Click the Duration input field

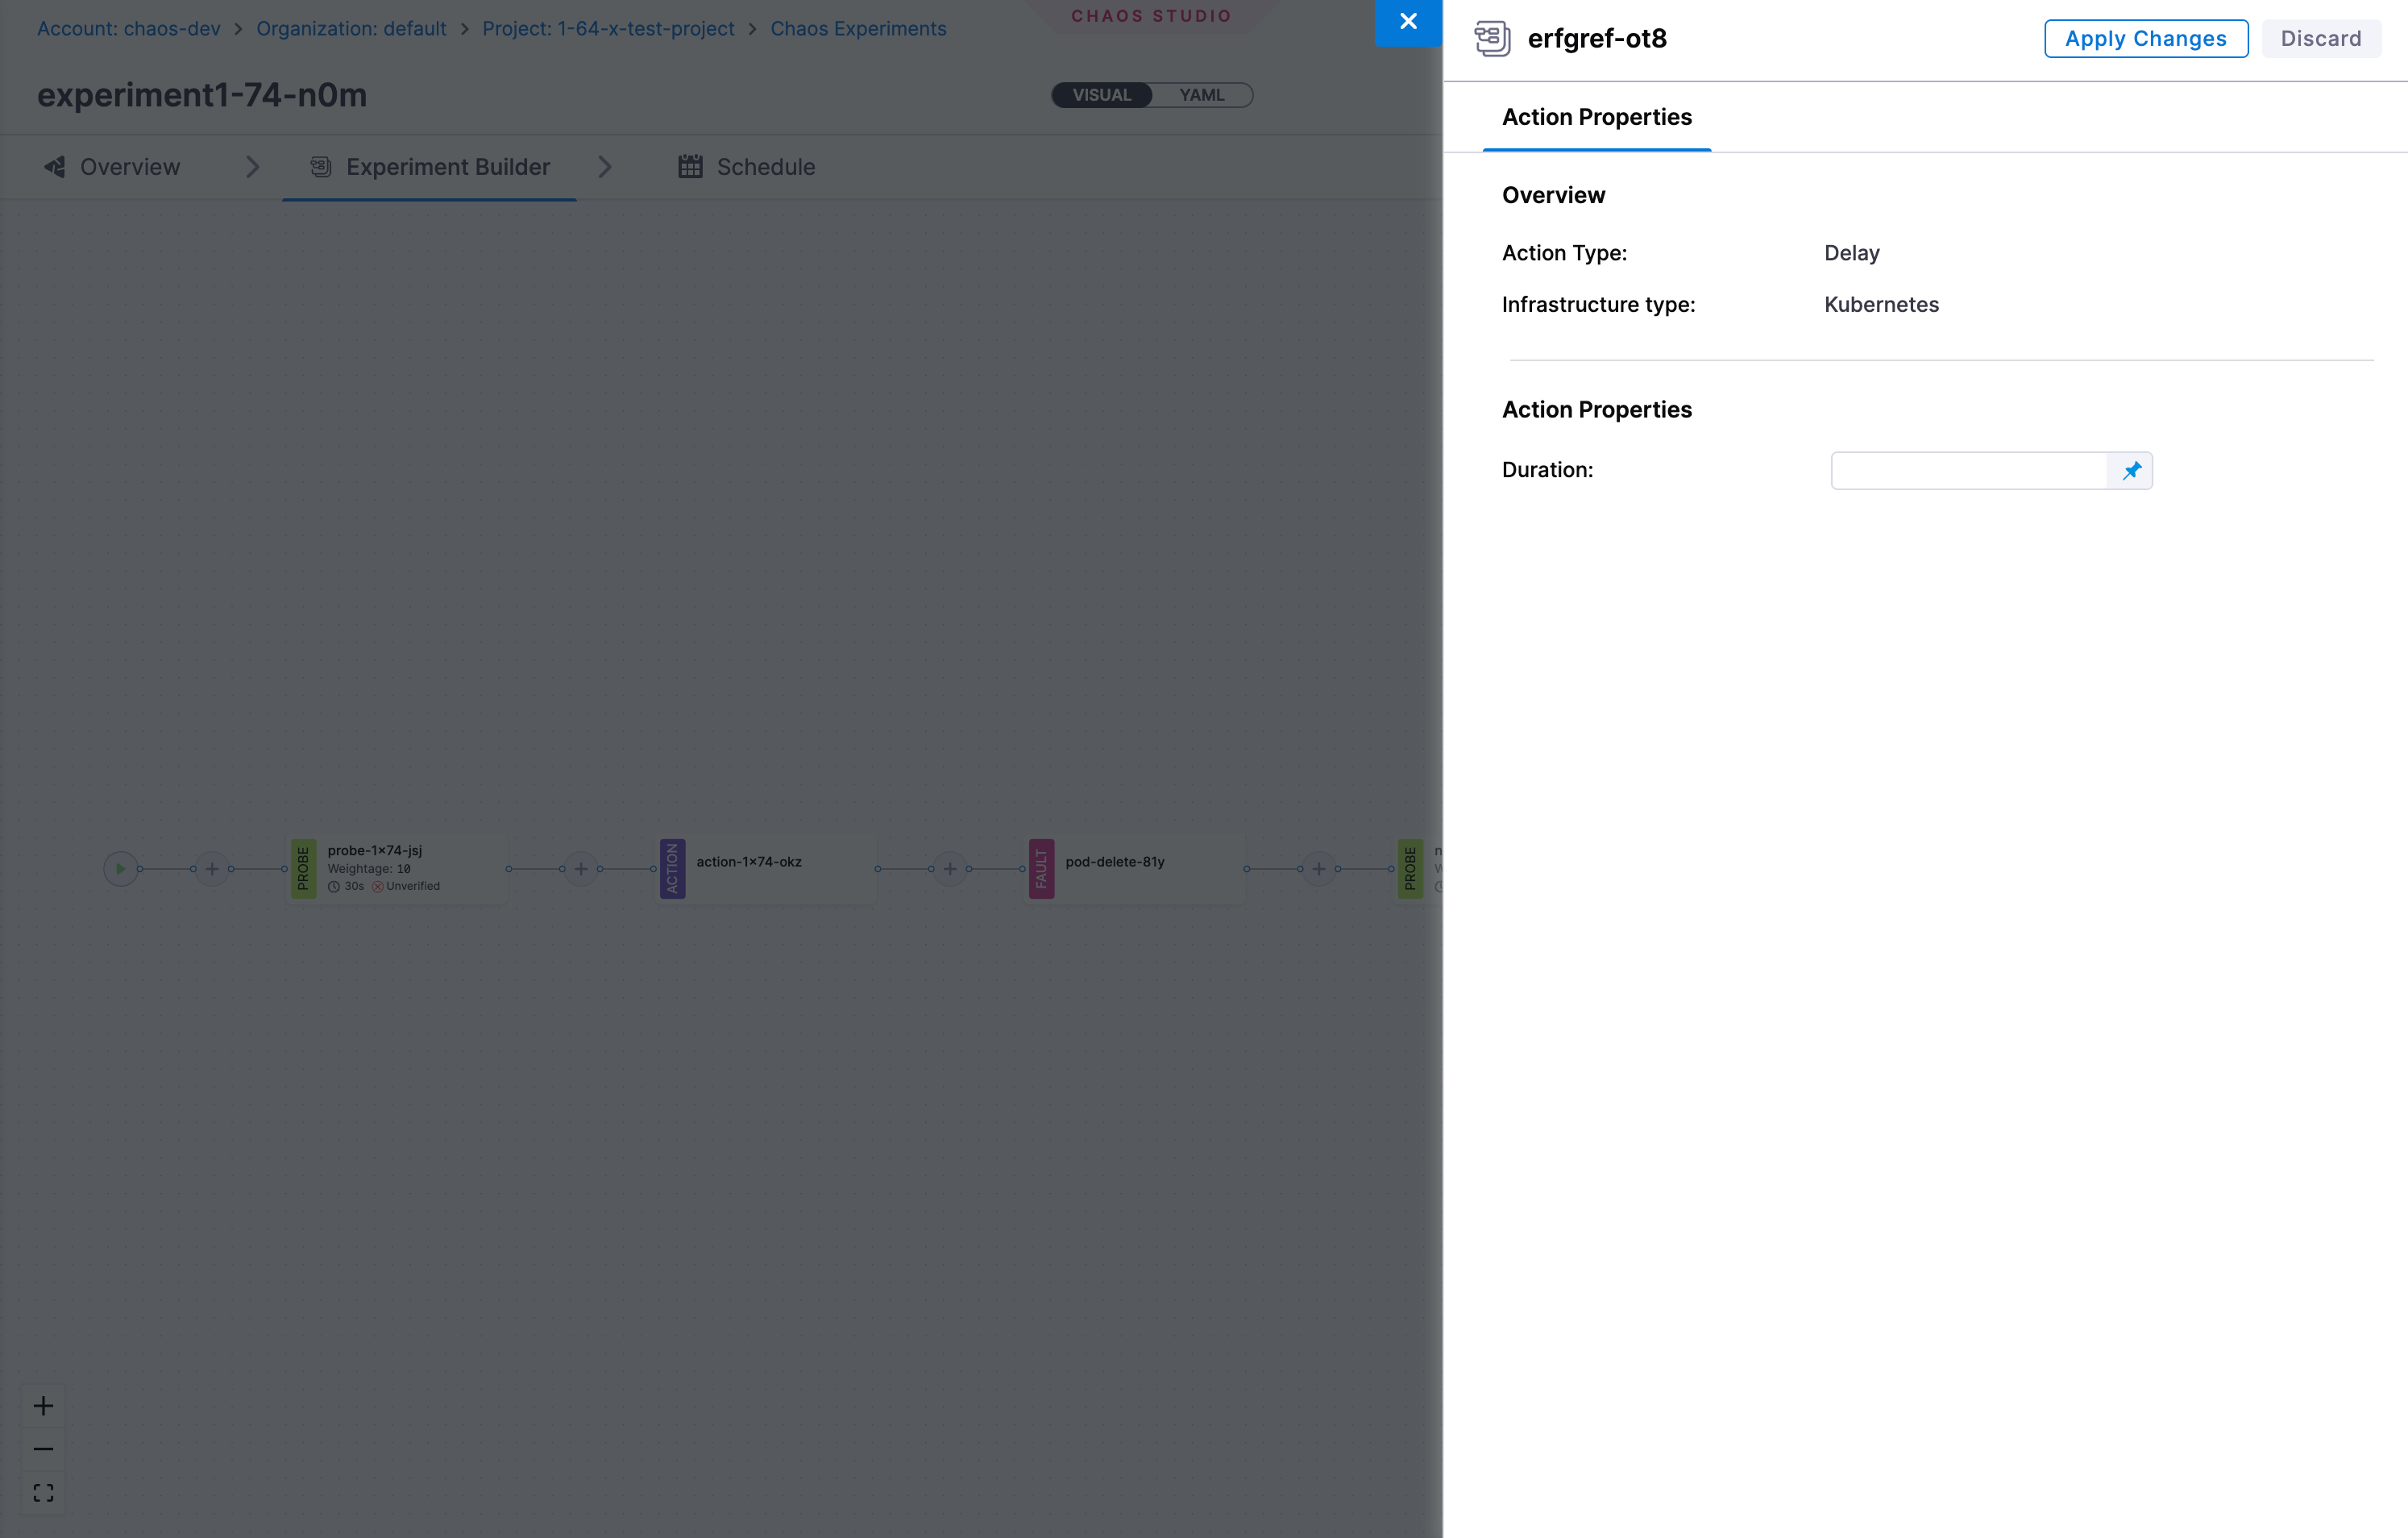(1968, 470)
